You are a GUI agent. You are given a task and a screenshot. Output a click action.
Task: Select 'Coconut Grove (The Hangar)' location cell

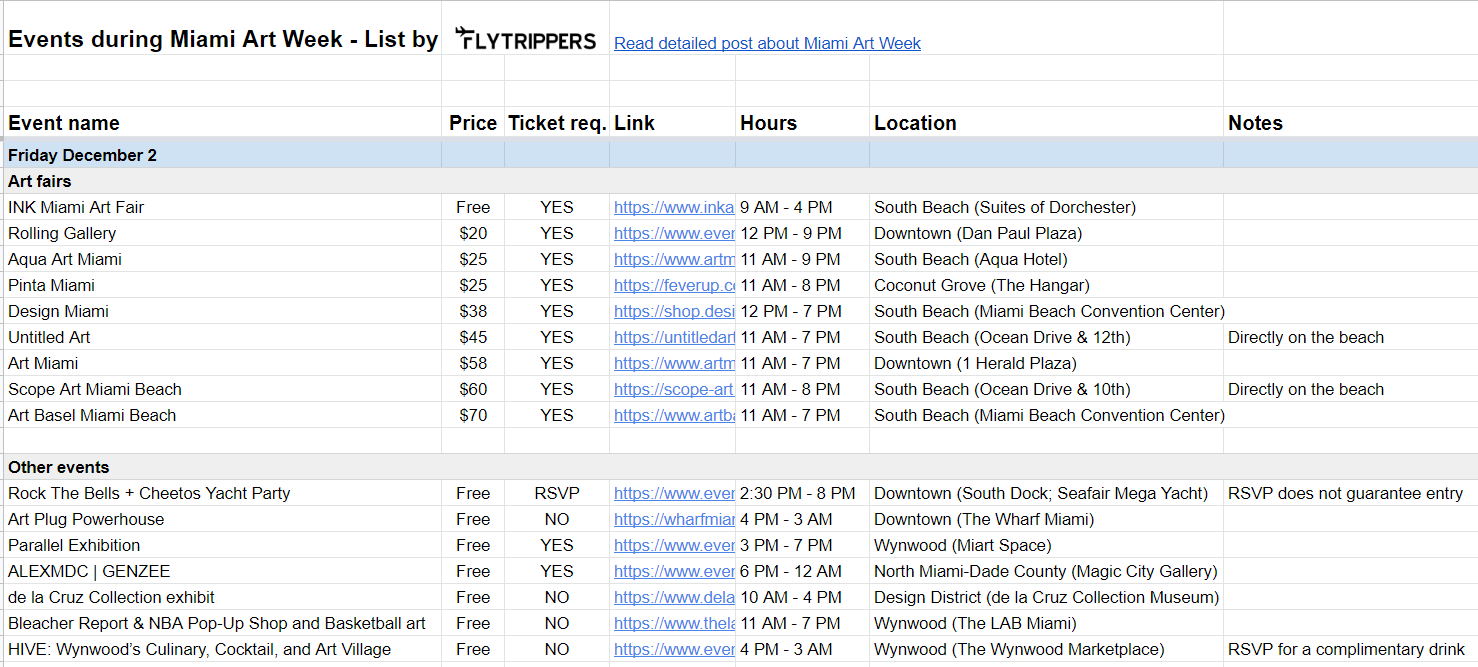coord(1046,285)
